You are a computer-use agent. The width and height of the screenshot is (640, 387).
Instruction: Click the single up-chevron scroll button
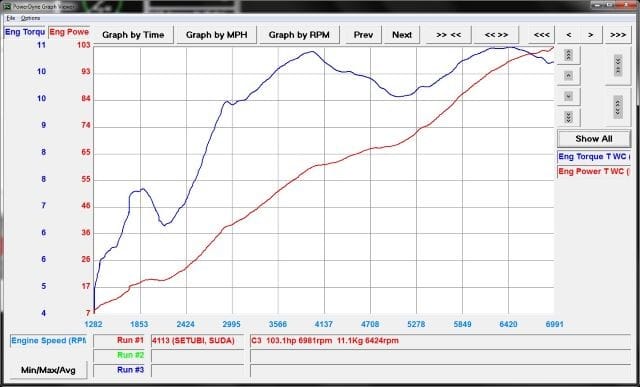(568, 76)
